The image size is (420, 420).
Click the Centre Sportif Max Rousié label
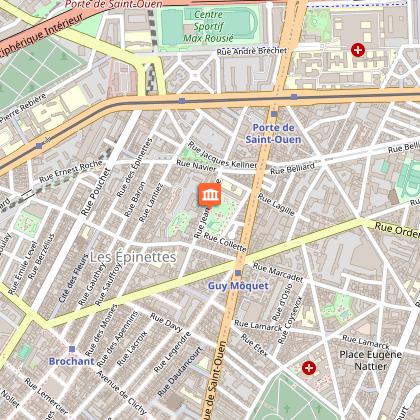(x=209, y=26)
